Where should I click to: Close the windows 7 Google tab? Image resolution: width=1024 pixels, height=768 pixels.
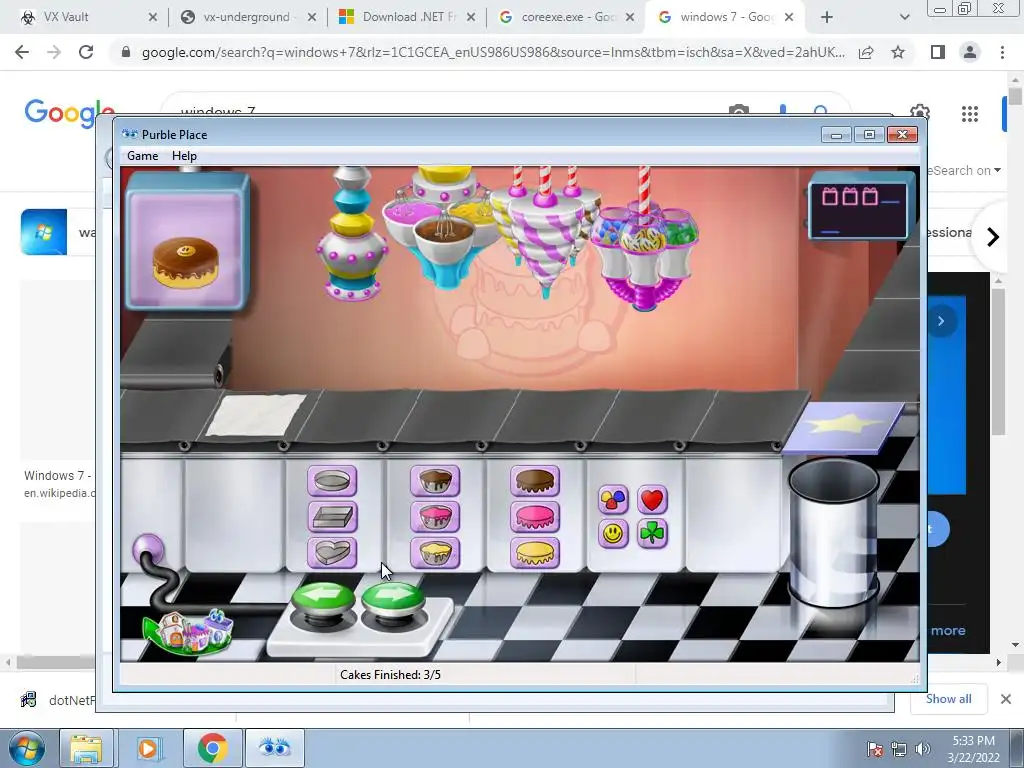point(789,17)
